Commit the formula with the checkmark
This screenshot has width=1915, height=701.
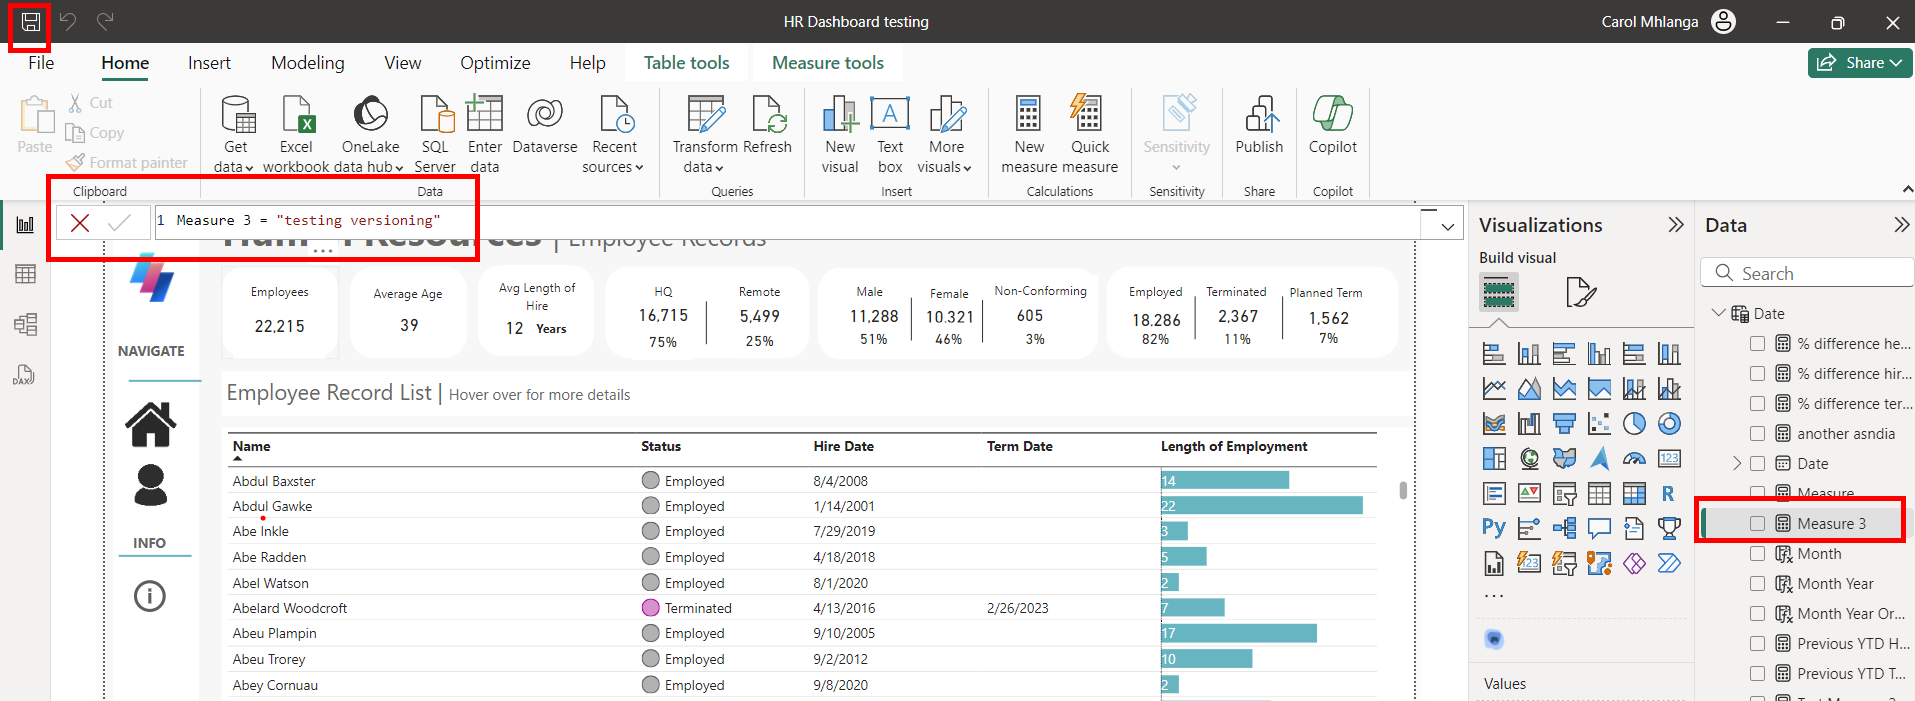pyautogui.click(x=119, y=222)
